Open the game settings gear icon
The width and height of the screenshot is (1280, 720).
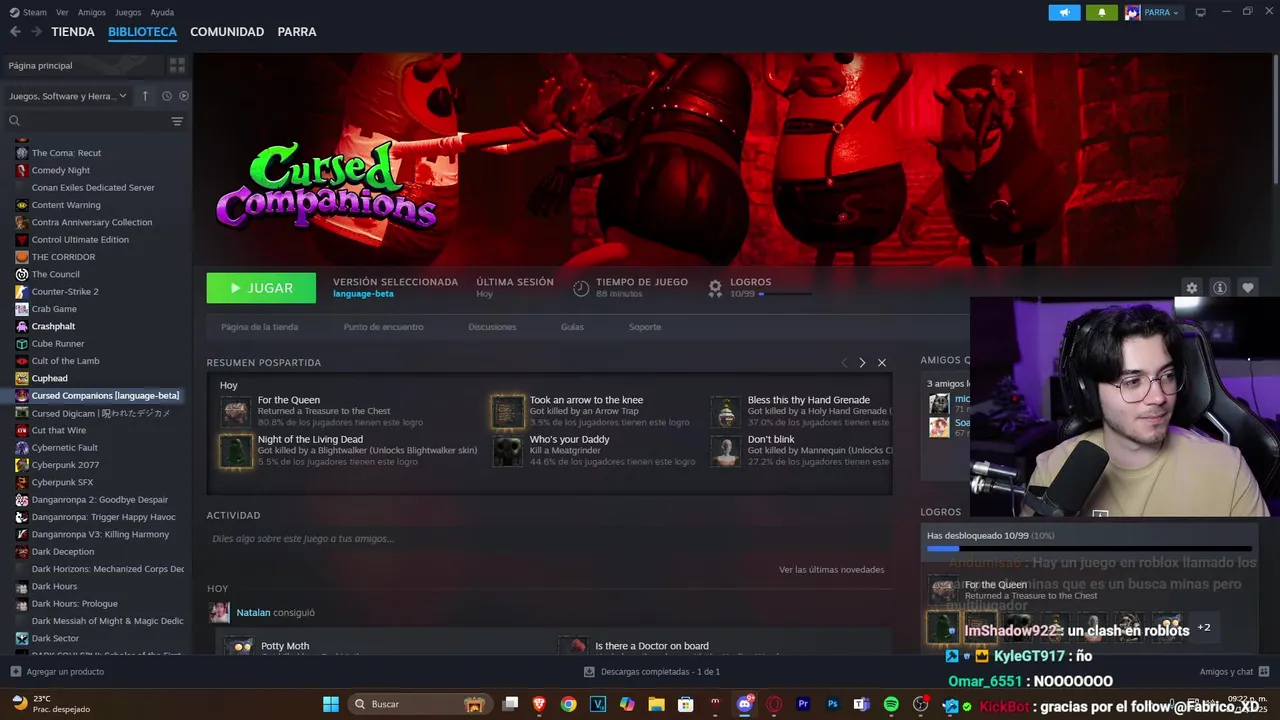1191,288
